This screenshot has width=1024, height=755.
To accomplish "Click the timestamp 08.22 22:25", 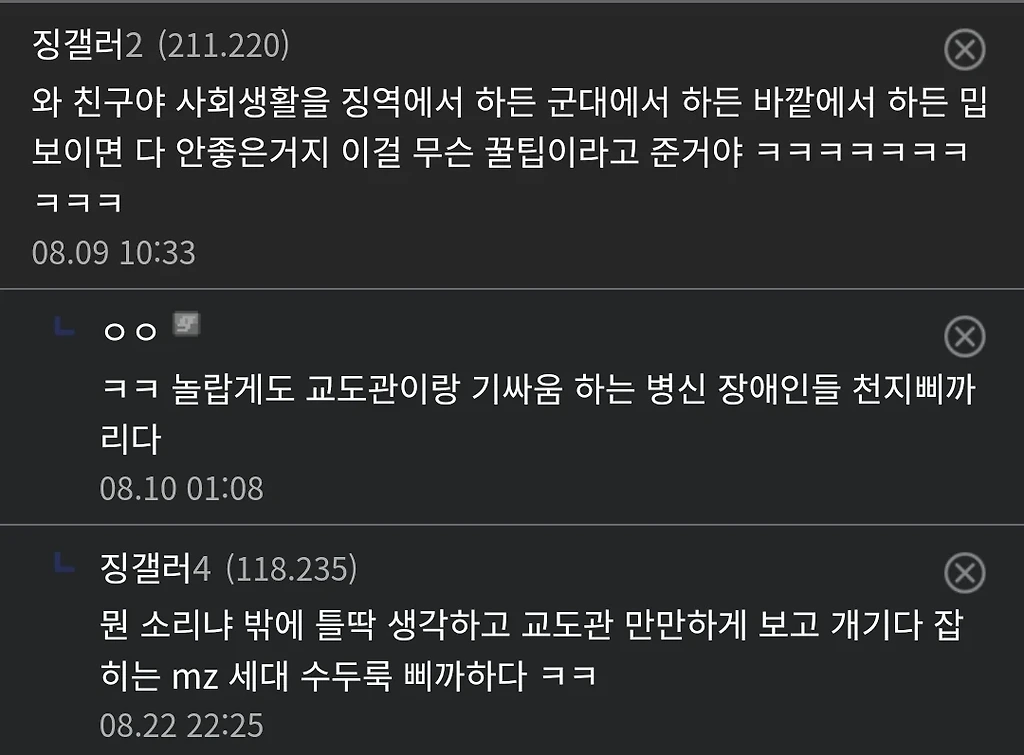I will click(x=182, y=726).
